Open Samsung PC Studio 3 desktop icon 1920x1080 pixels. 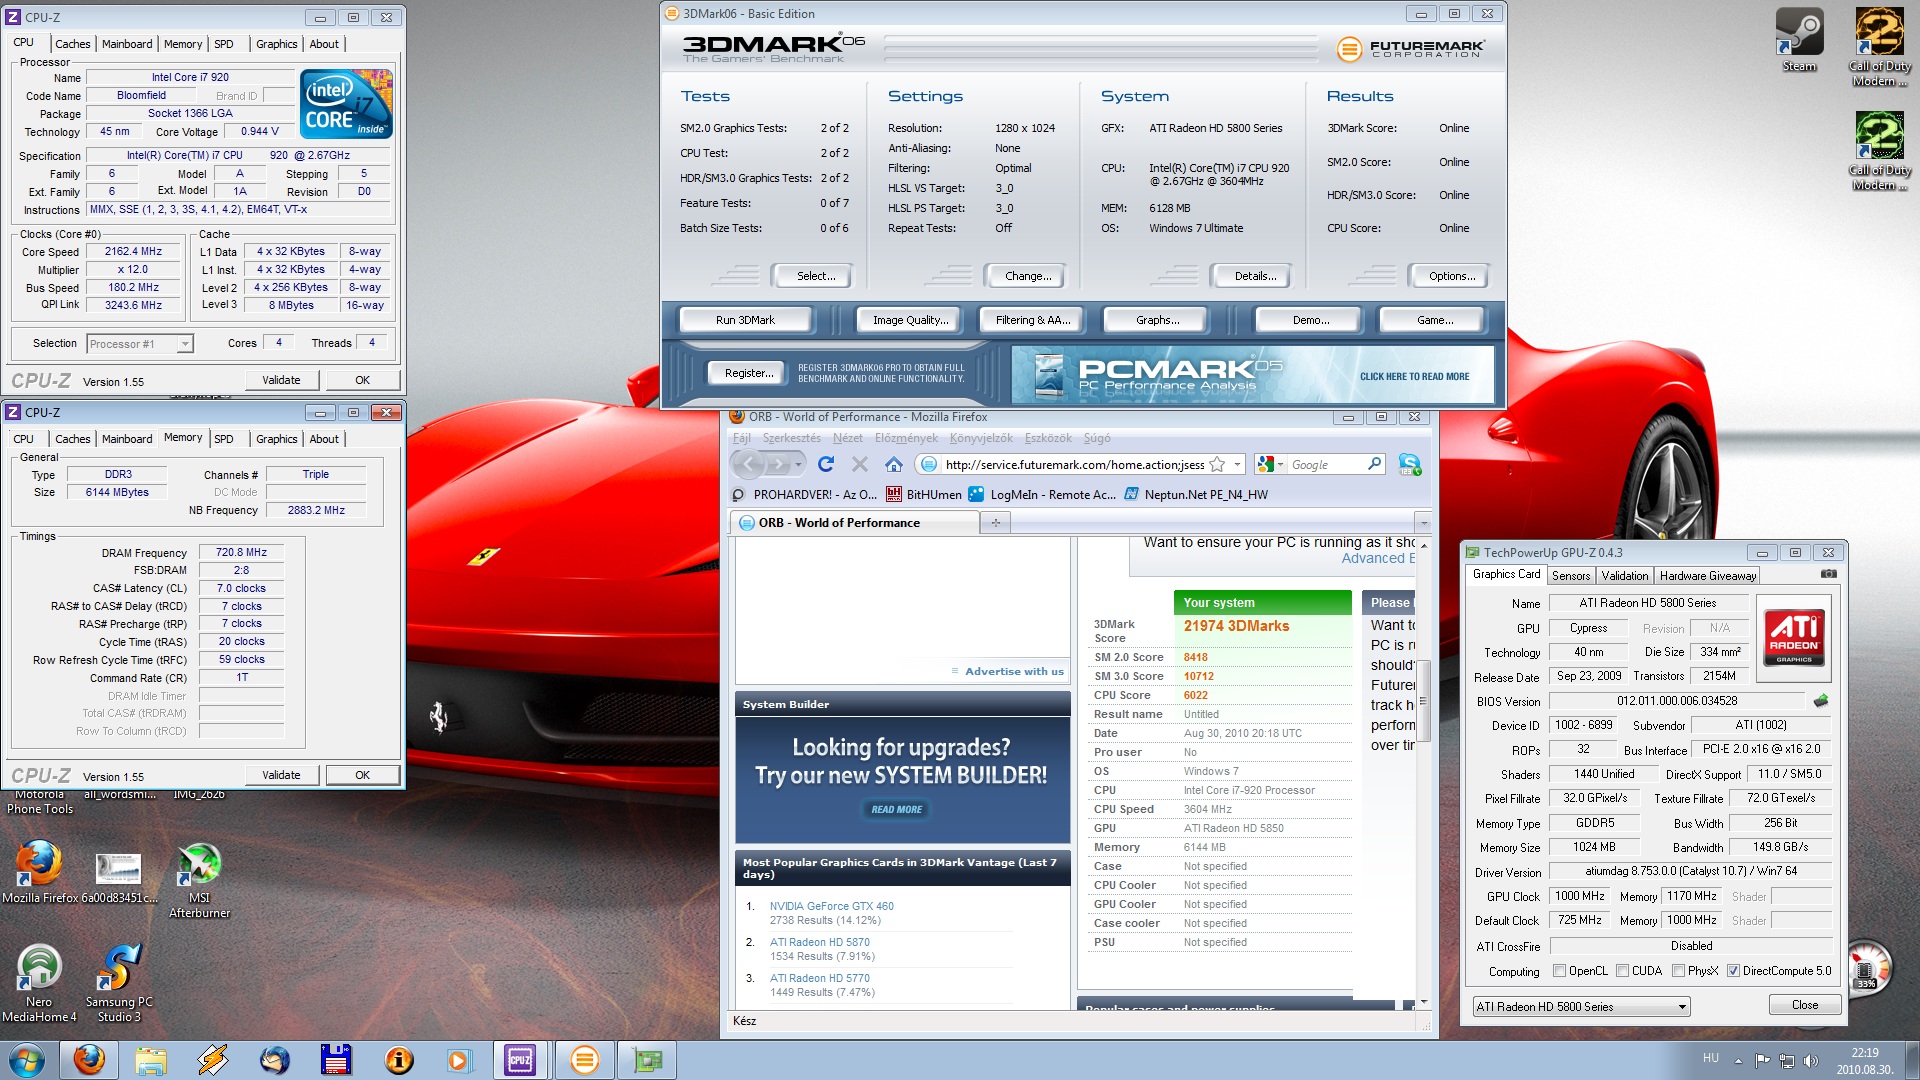[119, 983]
